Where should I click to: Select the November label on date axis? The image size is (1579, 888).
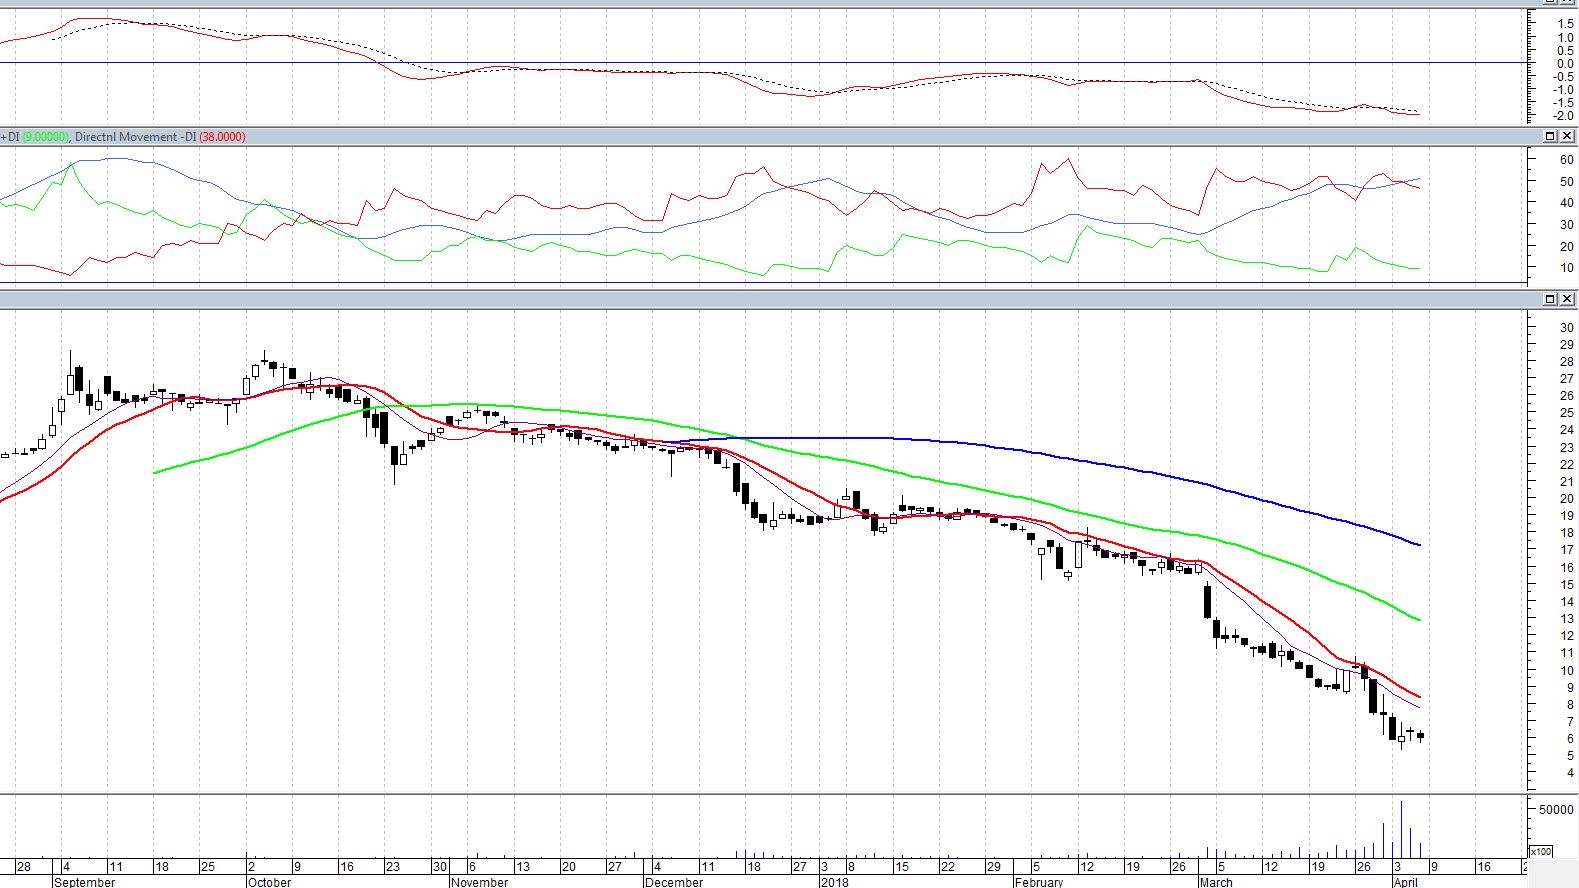(x=479, y=882)
